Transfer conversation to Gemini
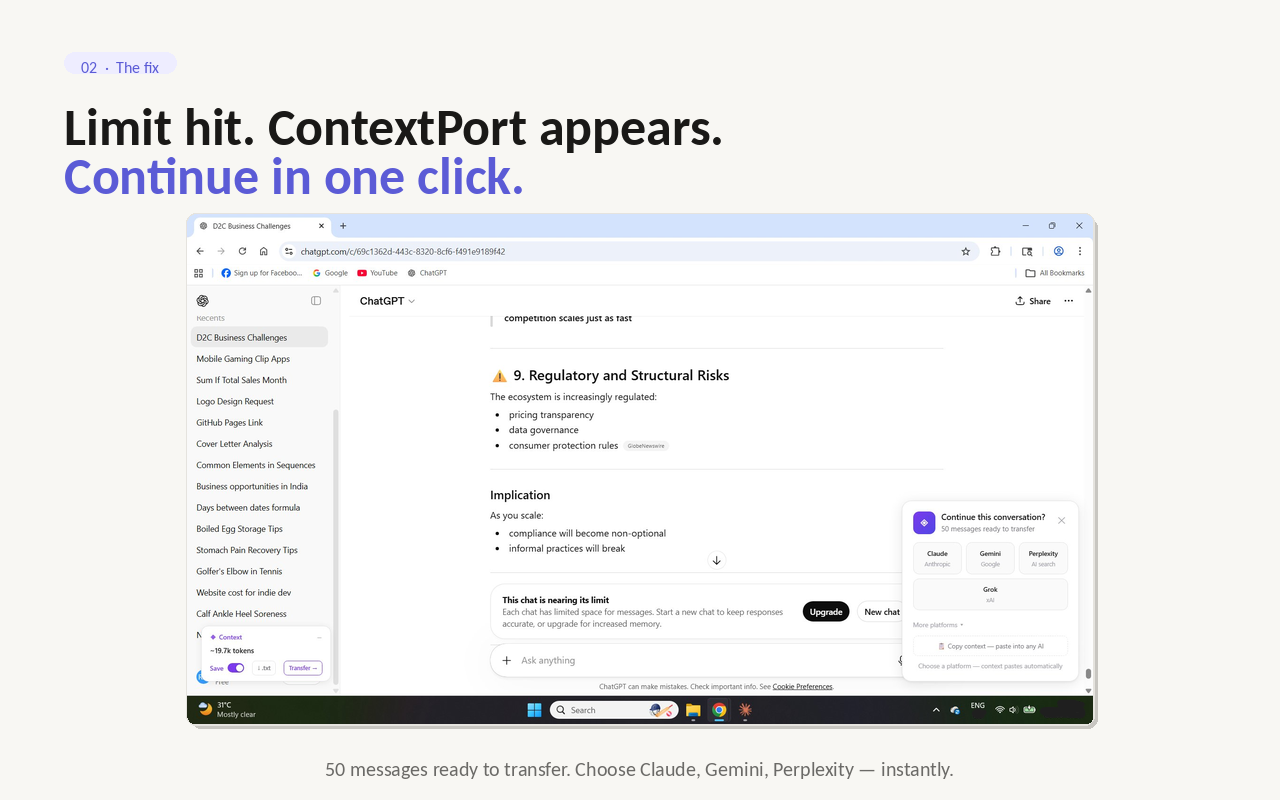1280x800 pixels. point(990,558)
